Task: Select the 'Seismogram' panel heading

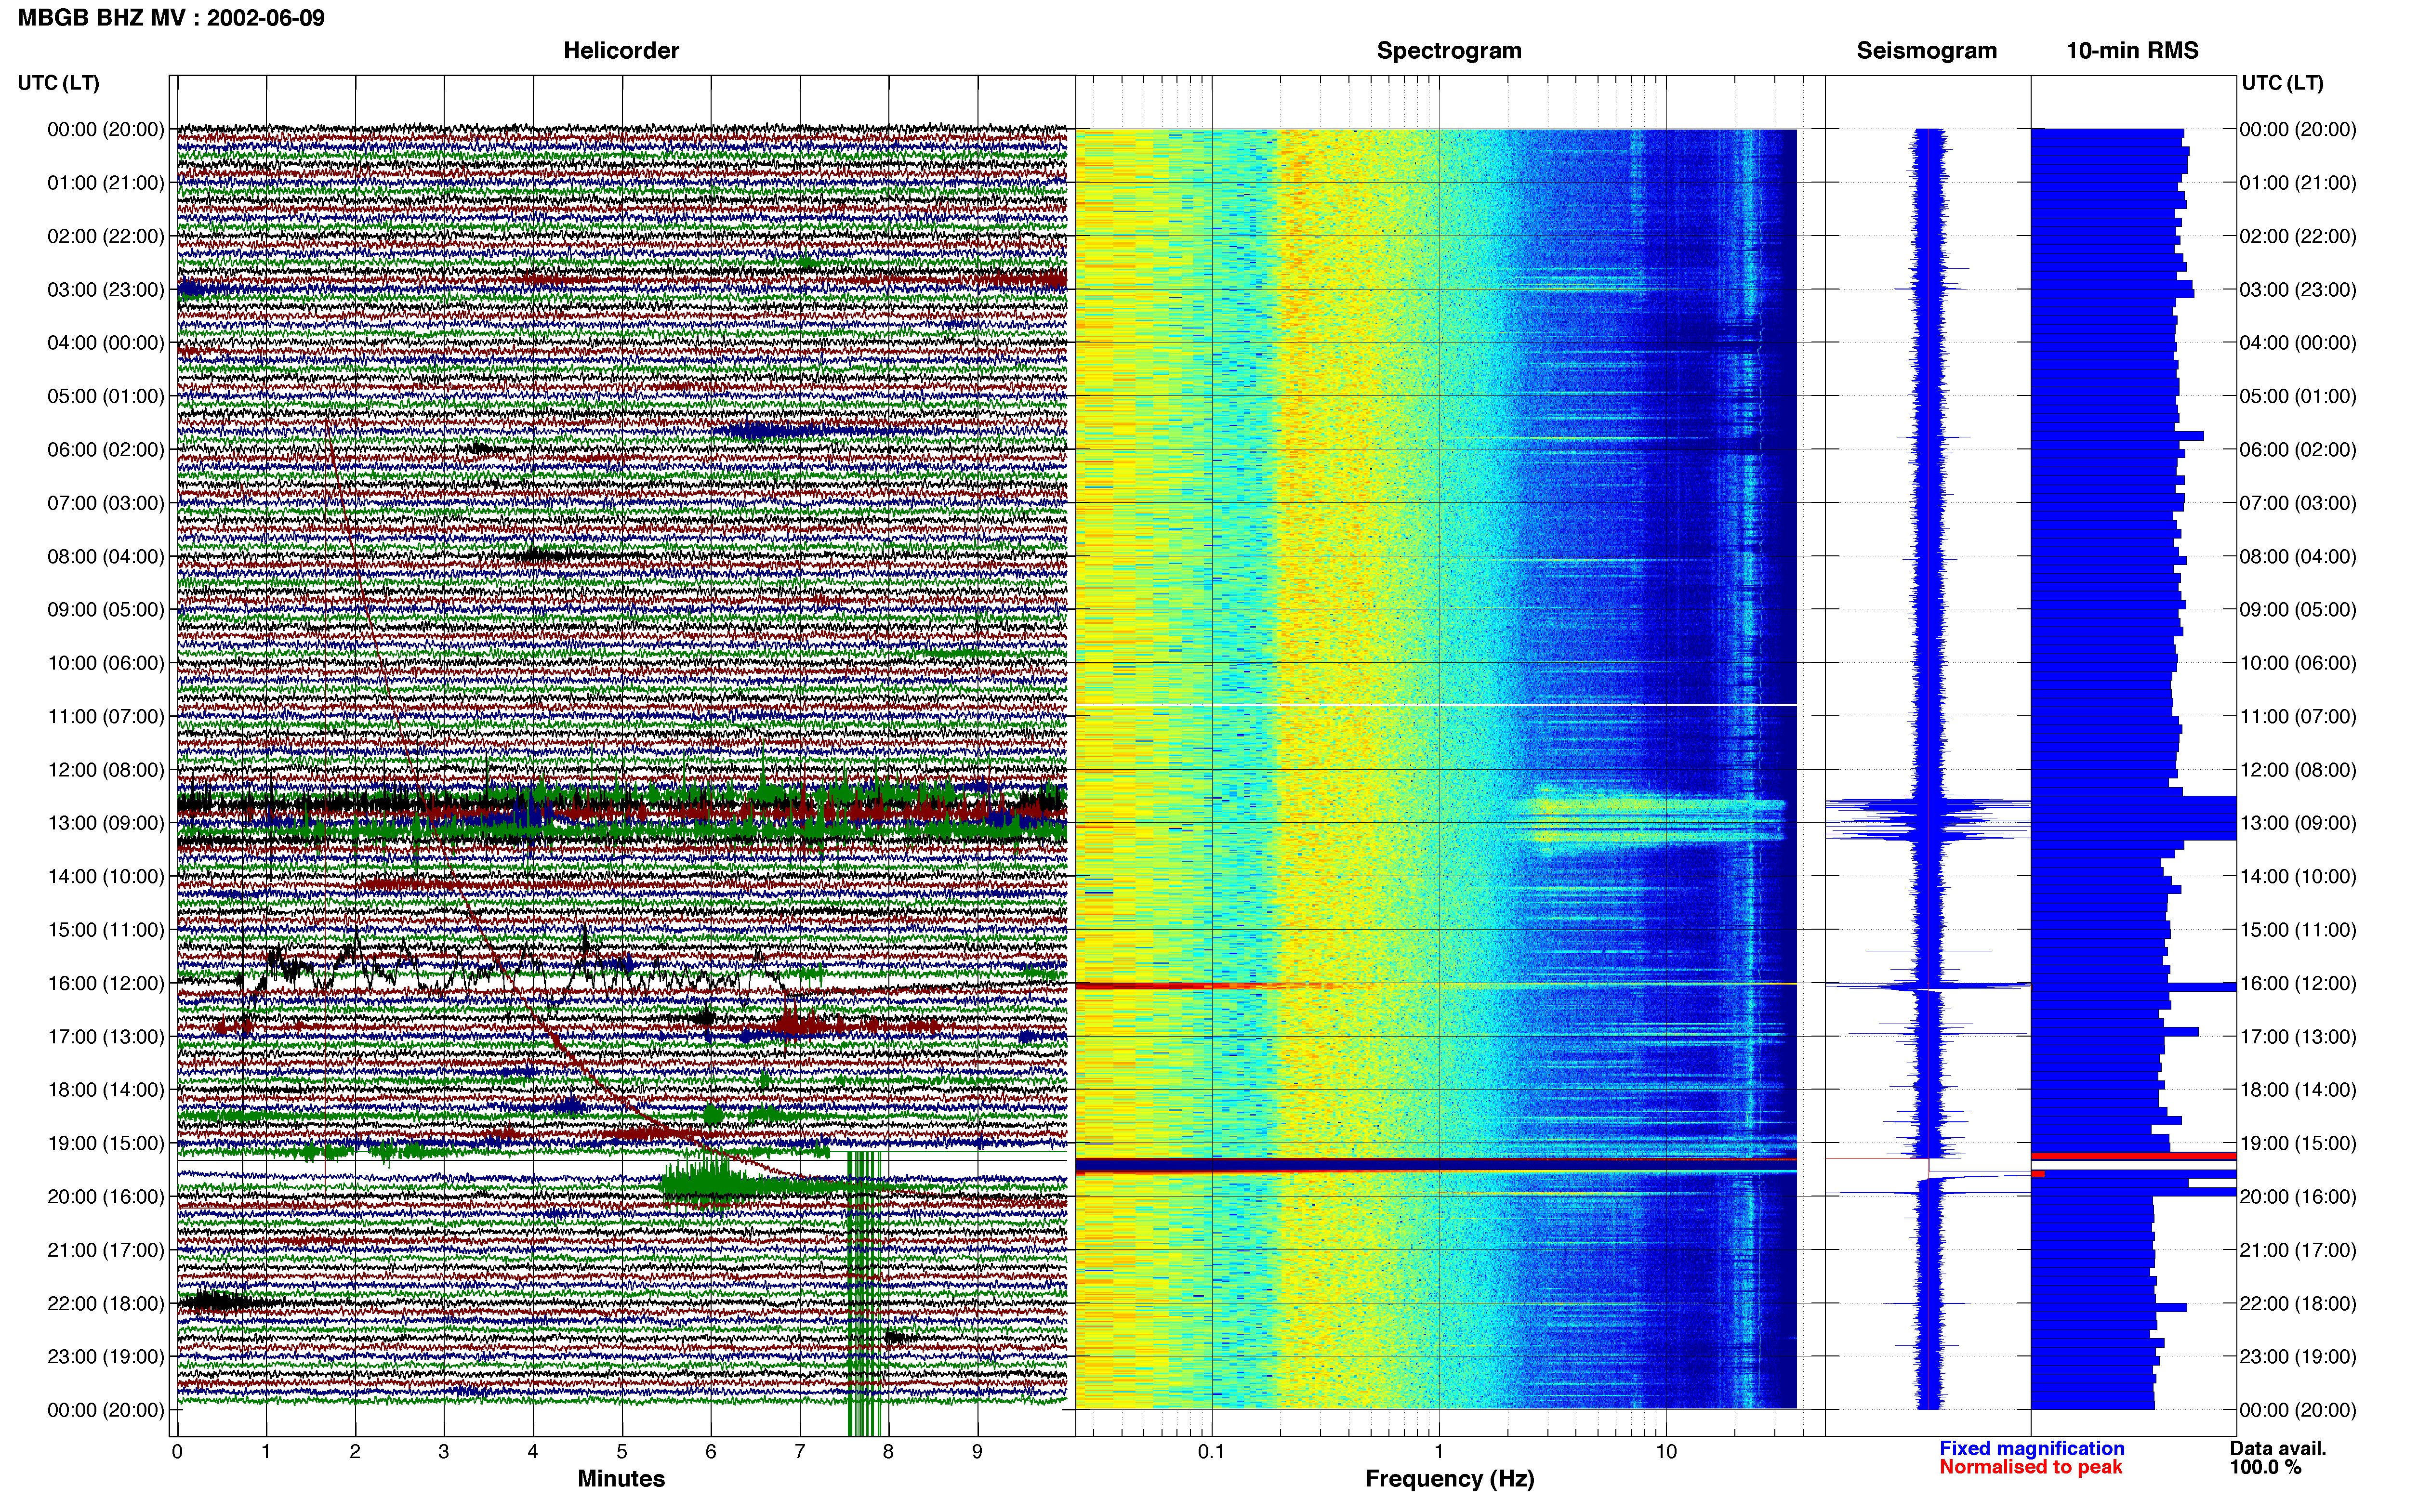Action: (1927, 51)
